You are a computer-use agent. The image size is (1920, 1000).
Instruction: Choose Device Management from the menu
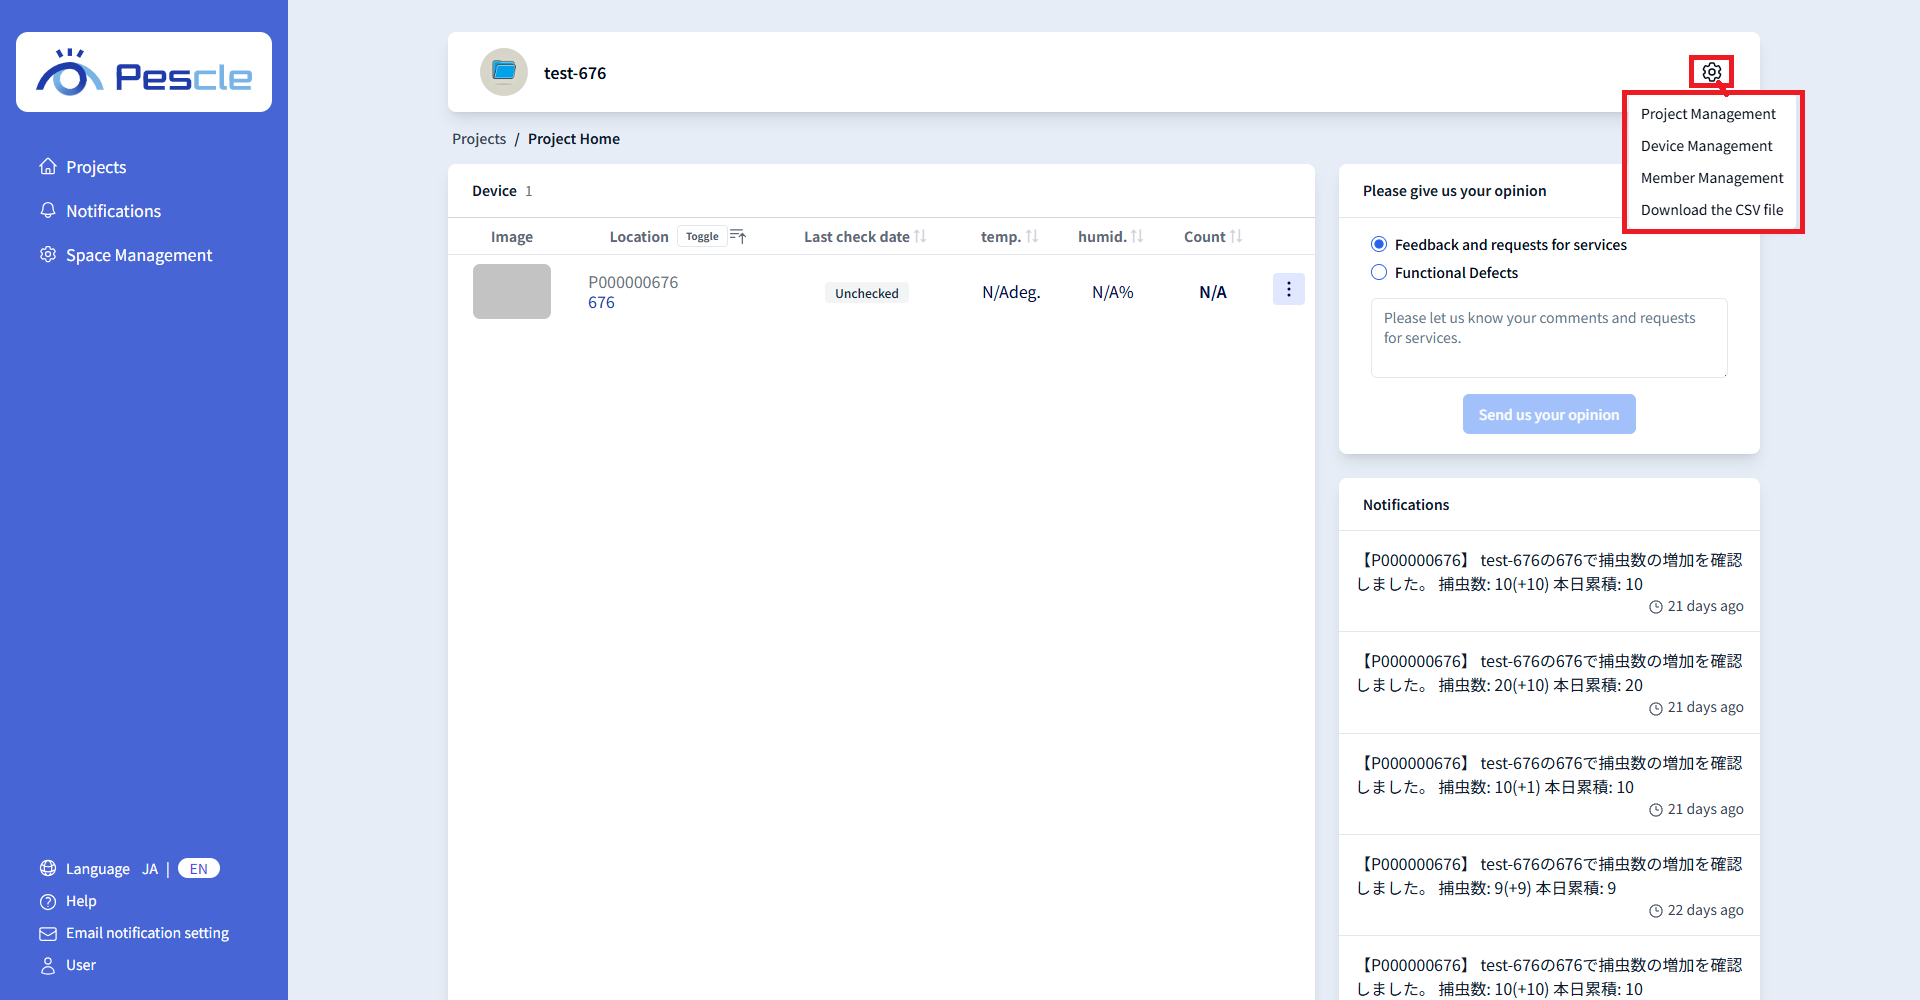tap(1706, 146)
